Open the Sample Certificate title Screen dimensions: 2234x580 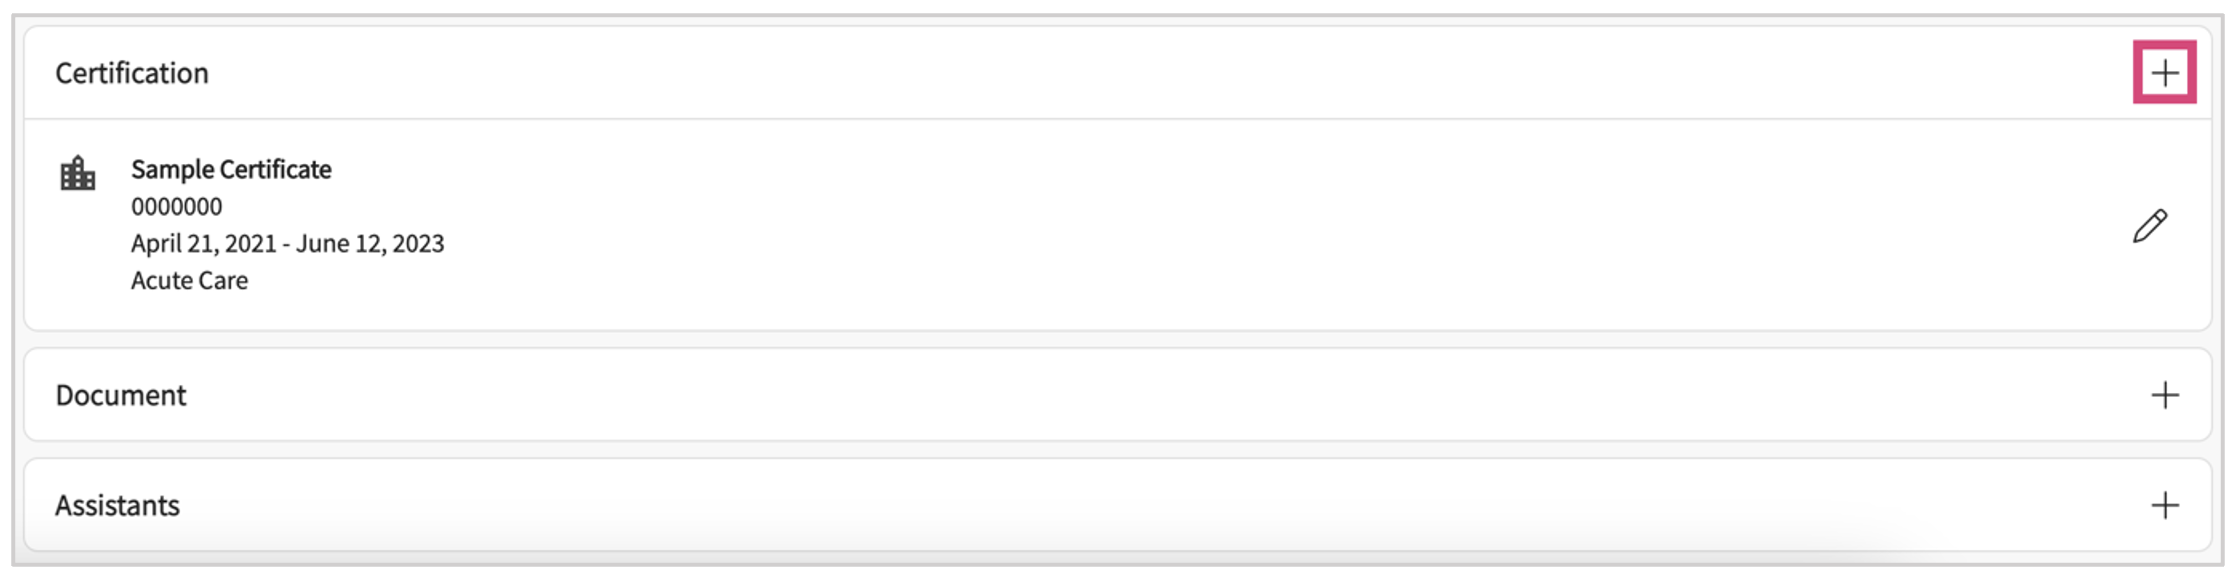click(231, 169)
